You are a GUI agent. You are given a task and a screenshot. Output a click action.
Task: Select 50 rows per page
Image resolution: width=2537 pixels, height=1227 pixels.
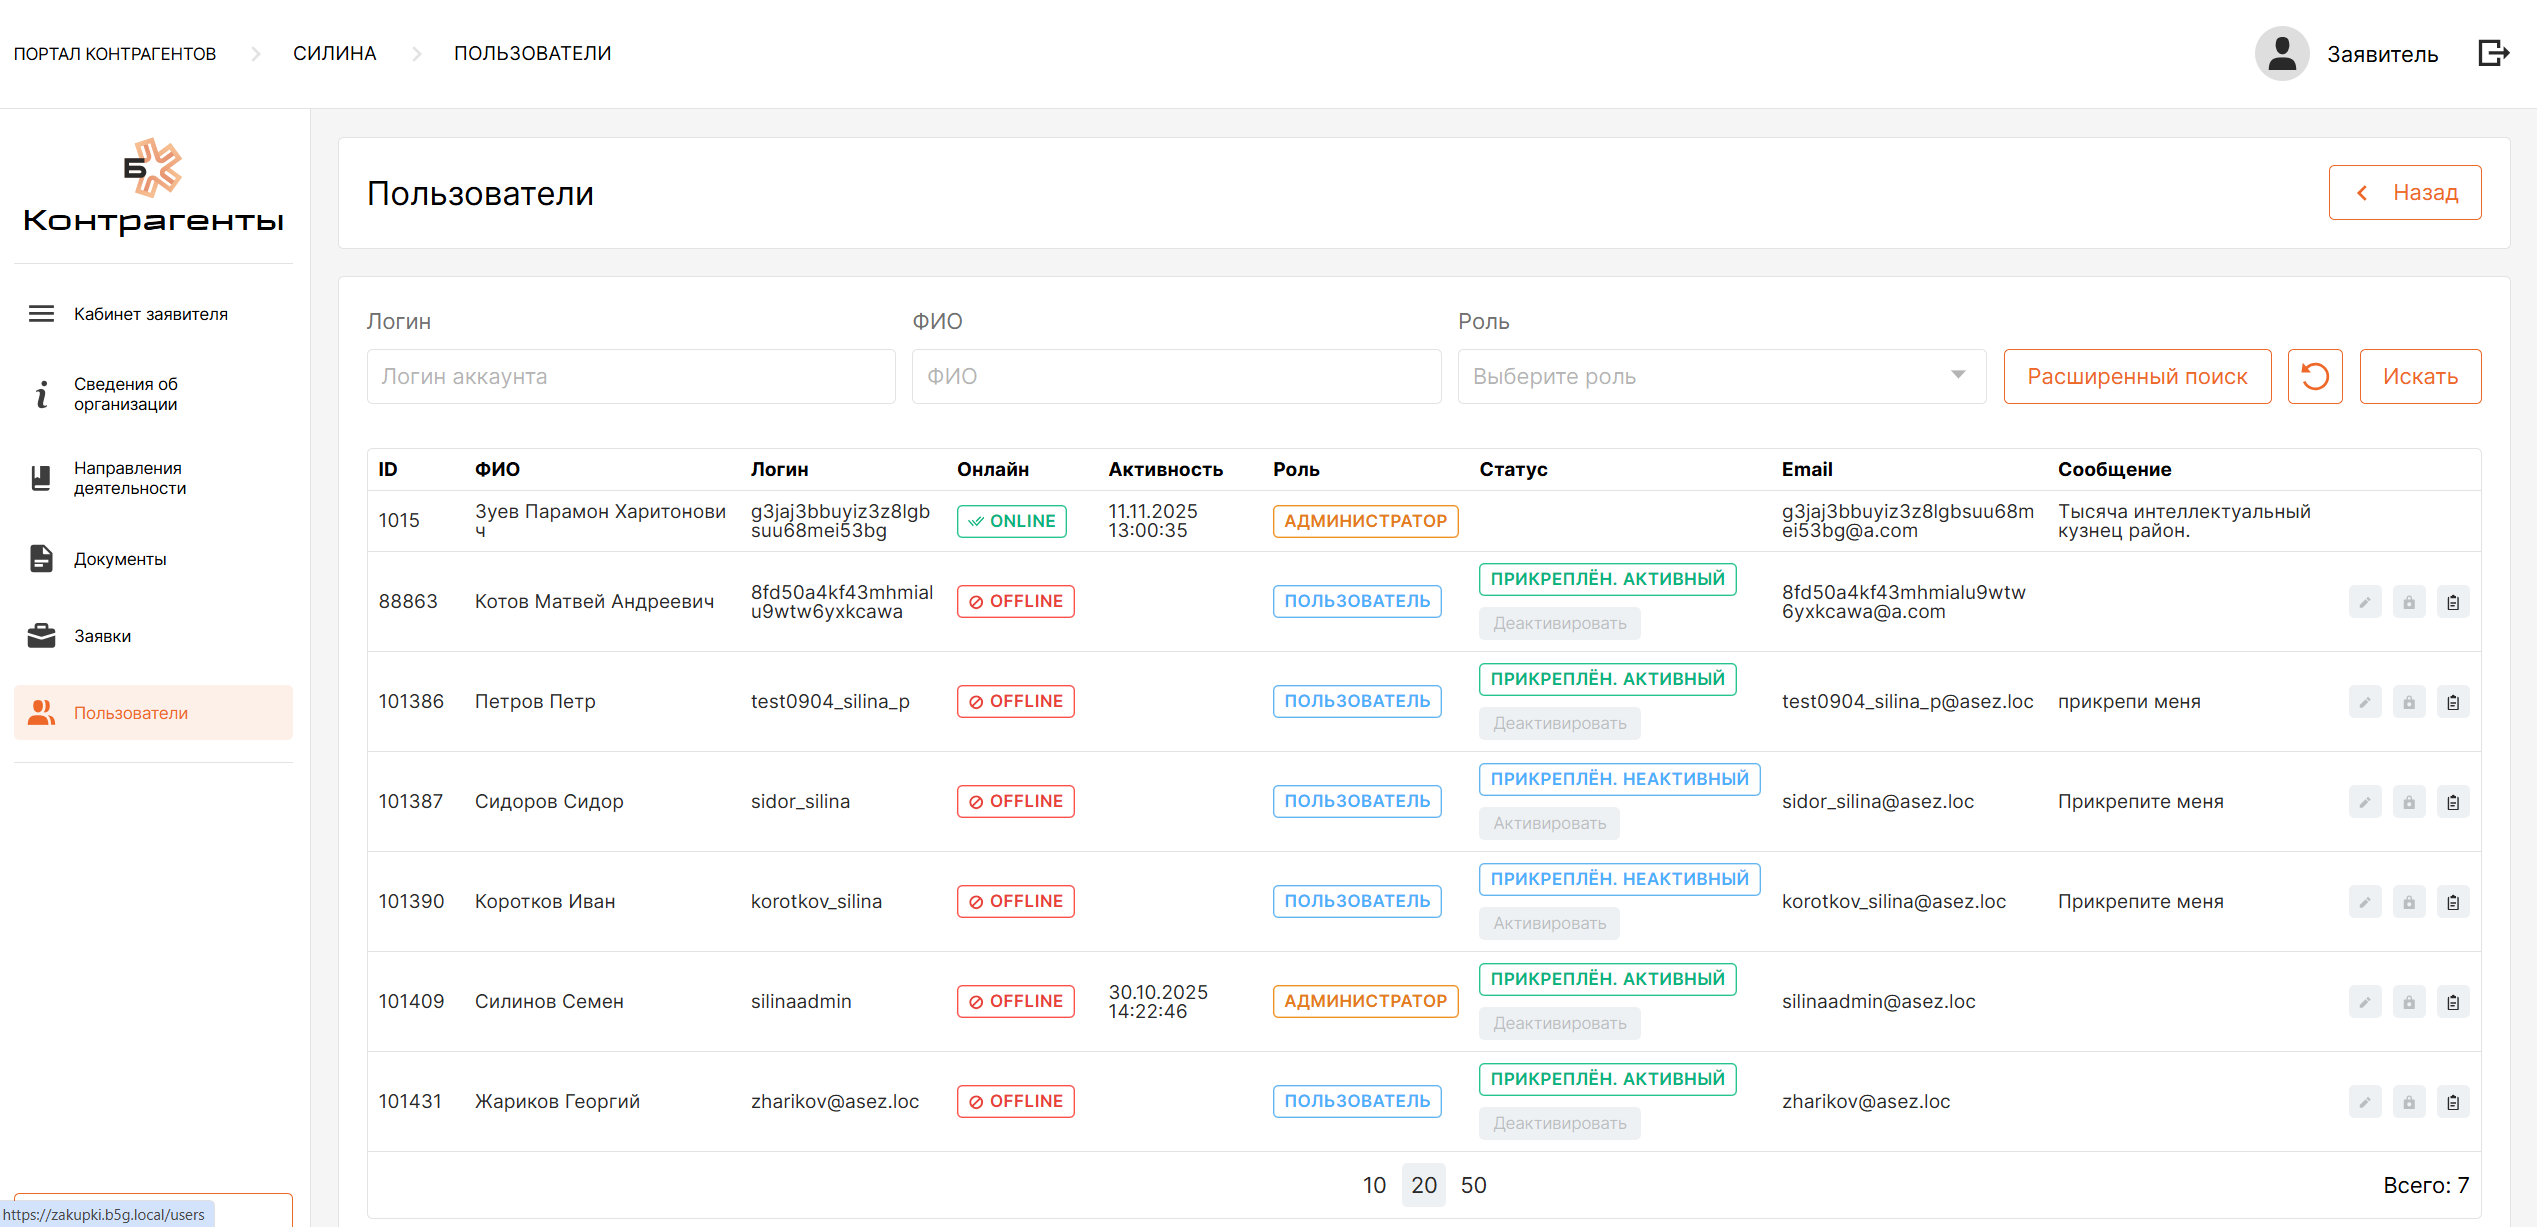click(x=1473, y=1185)
